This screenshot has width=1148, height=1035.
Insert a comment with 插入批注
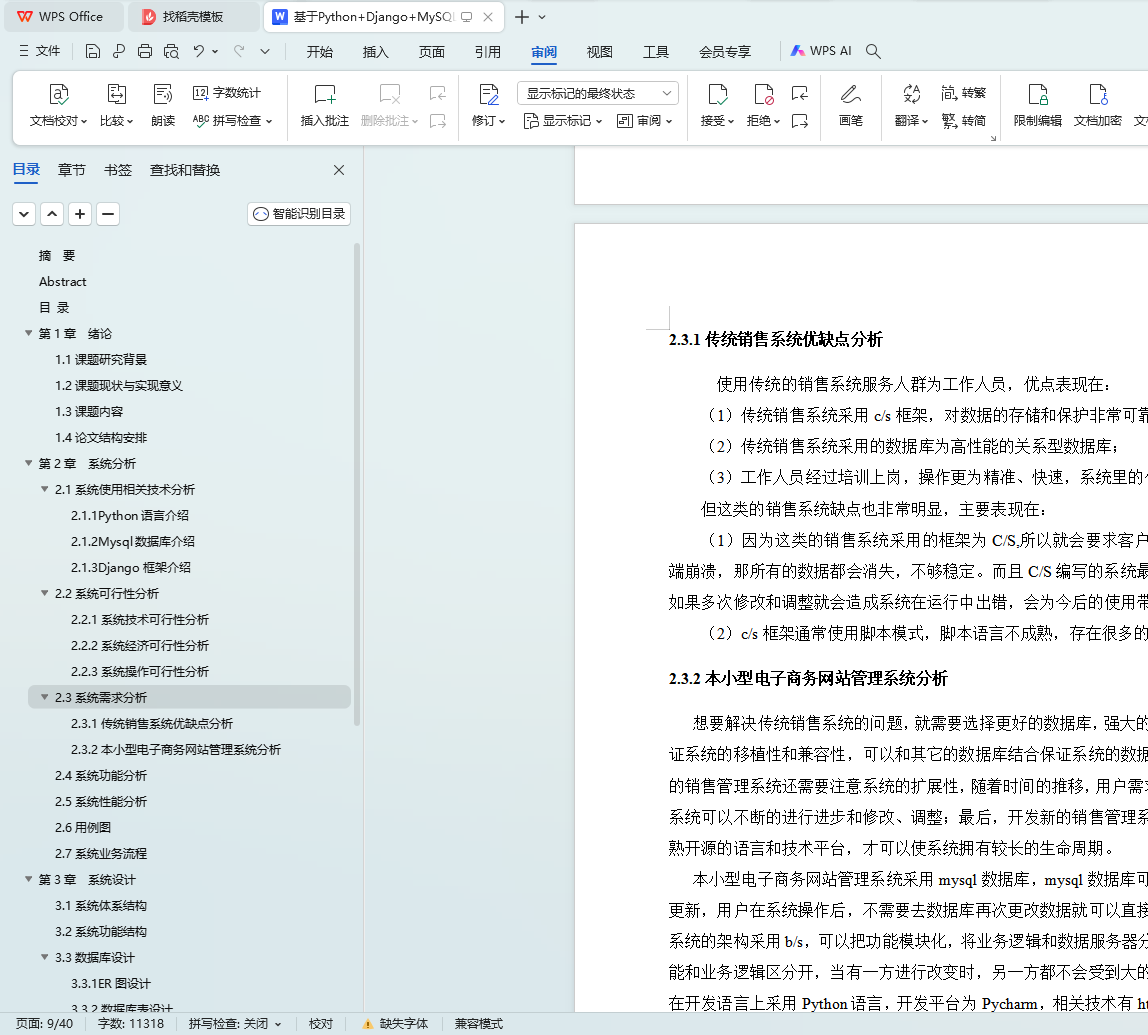click(x=324, y=105)
